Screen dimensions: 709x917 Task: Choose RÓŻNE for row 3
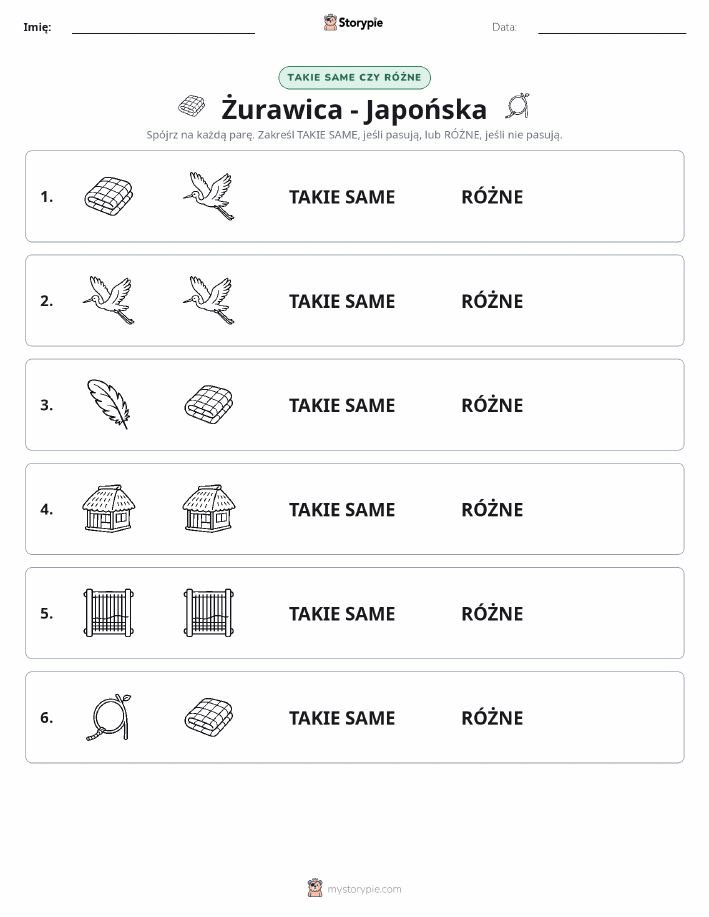(492, 405)
